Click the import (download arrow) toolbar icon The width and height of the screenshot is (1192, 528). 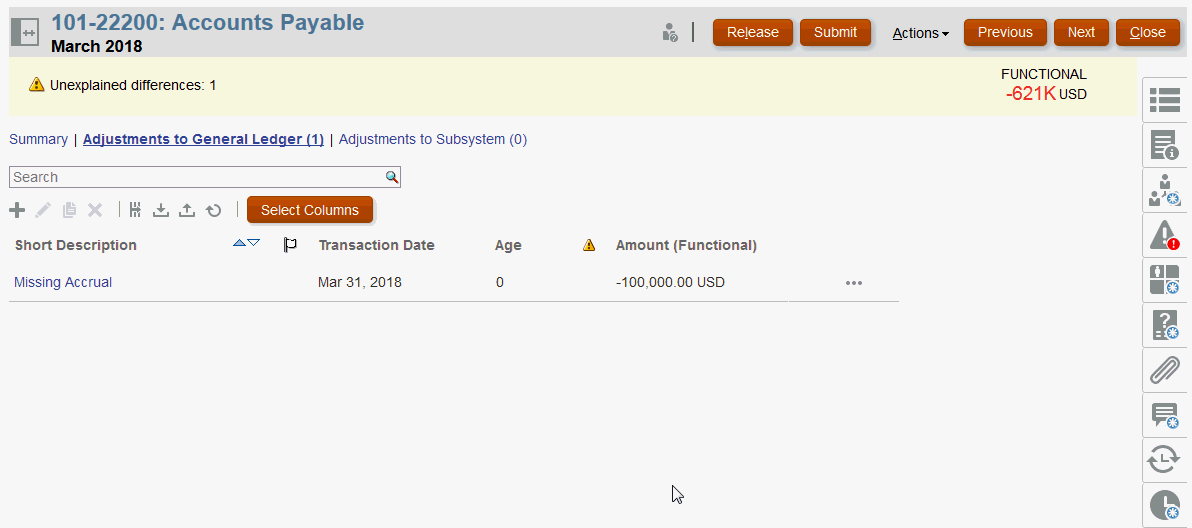(160, 210)
